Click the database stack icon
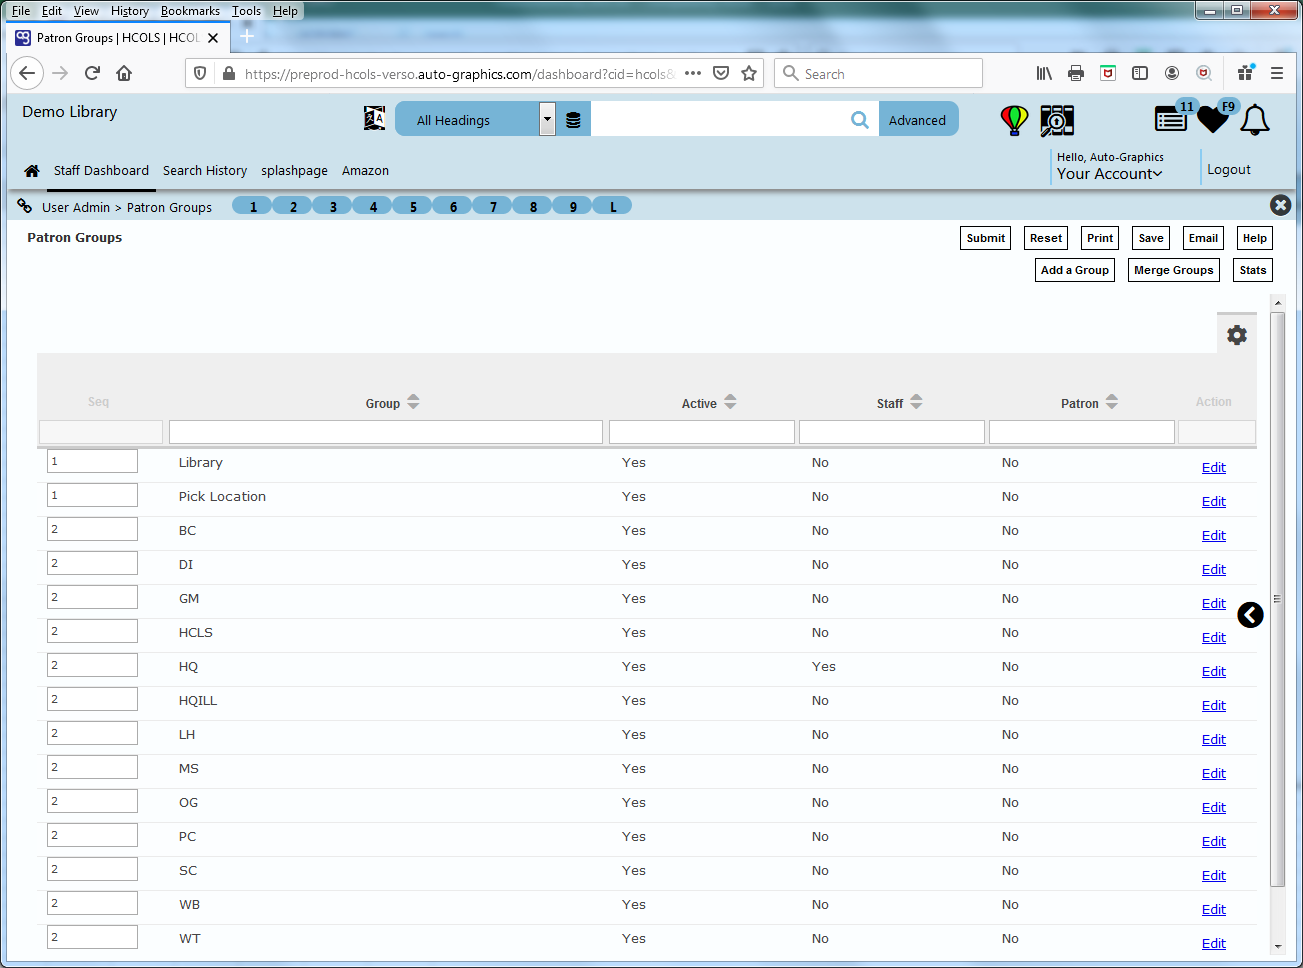 coord(573,120)
